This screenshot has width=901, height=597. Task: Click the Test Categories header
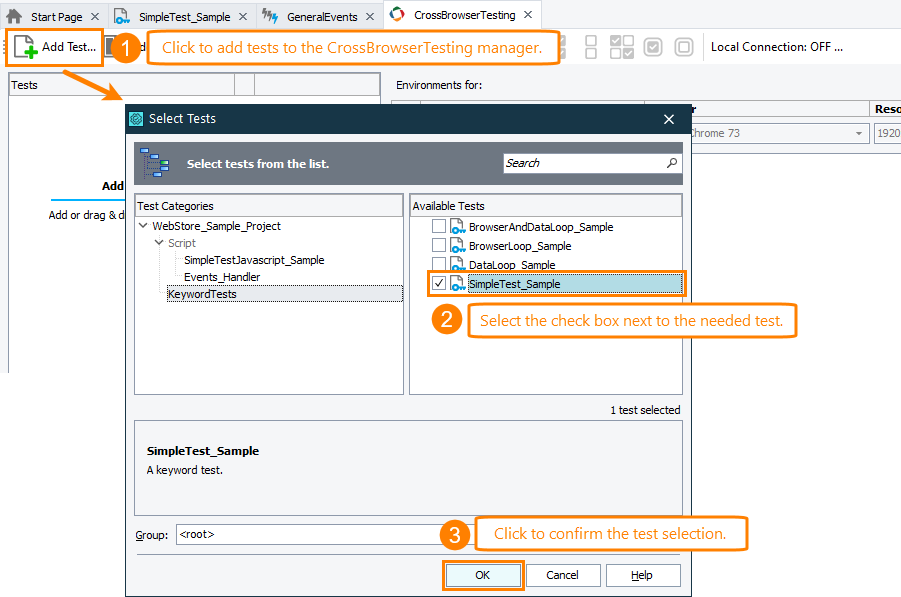[269, 206]
